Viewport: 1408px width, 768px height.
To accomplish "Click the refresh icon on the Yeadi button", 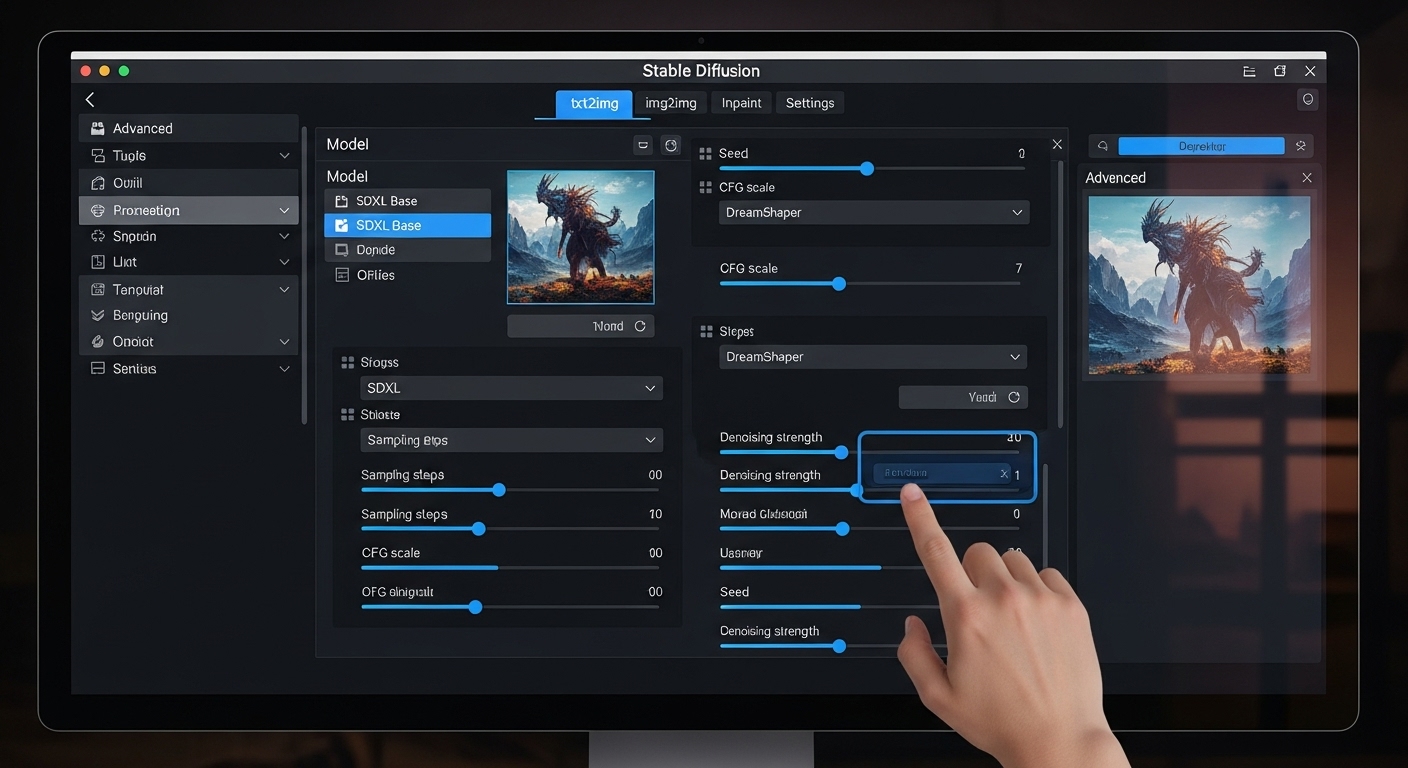I will [1013, 397].
